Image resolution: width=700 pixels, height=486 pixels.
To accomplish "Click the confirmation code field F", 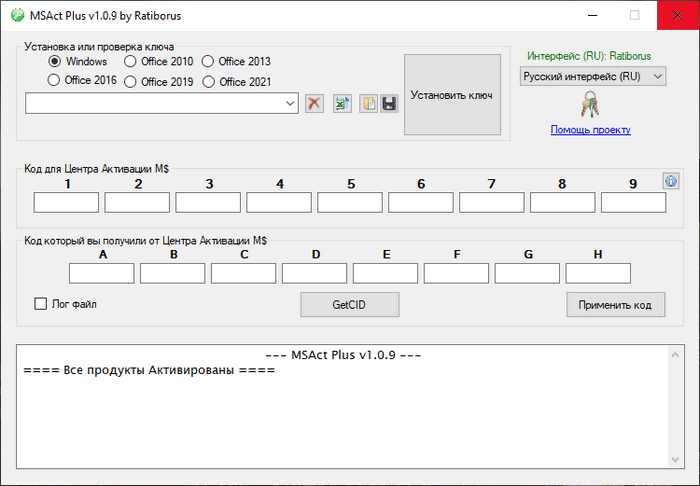I will point(456,274).
